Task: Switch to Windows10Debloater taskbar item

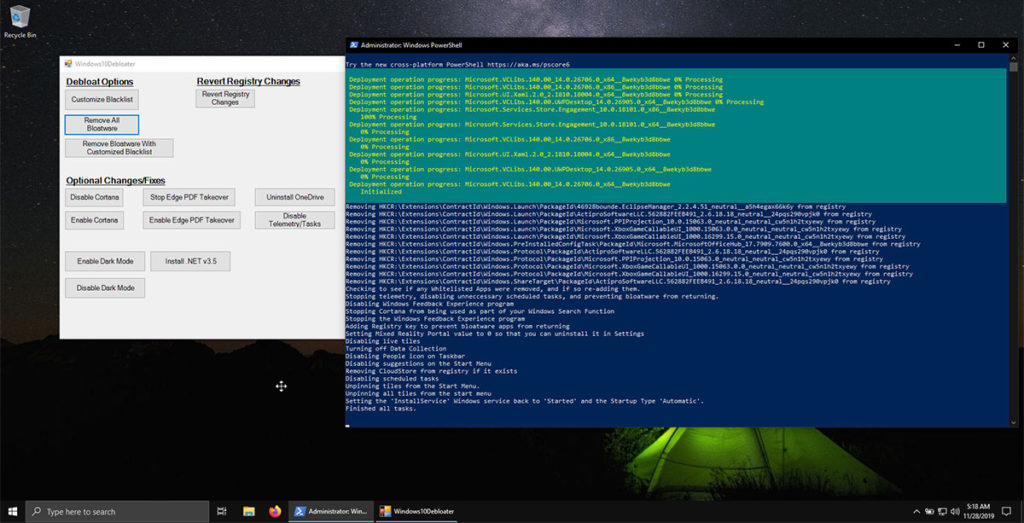Action: pyautogui.click(x=417, y=511)
